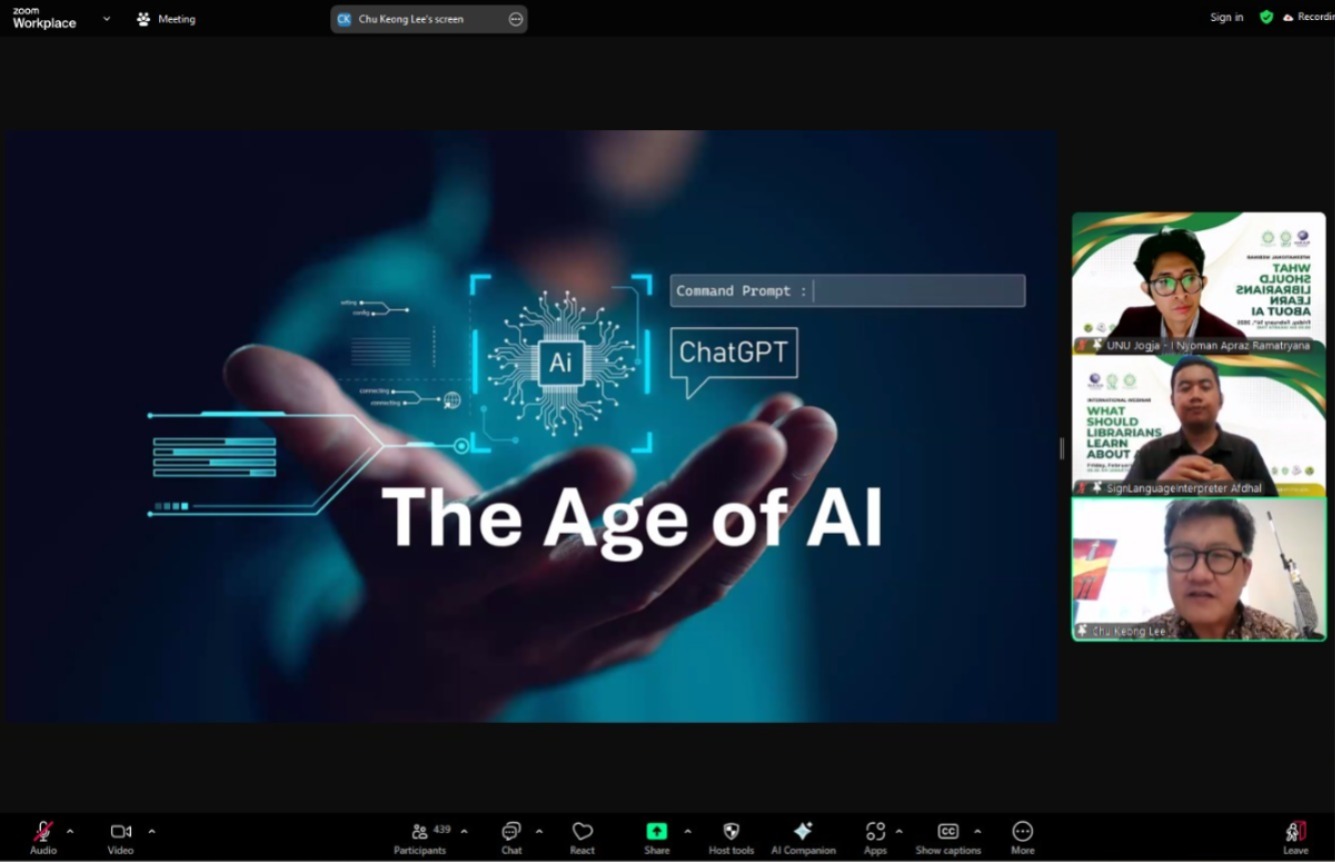This screenshot has width=1335, height=862.
Task: Select Chu Keong Lee video thumbnail
Action: pos(1199,569)
